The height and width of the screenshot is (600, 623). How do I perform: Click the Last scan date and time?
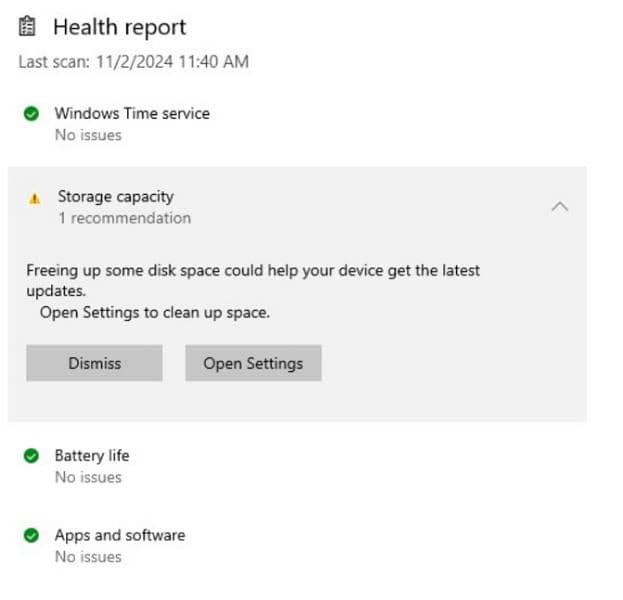133,62
